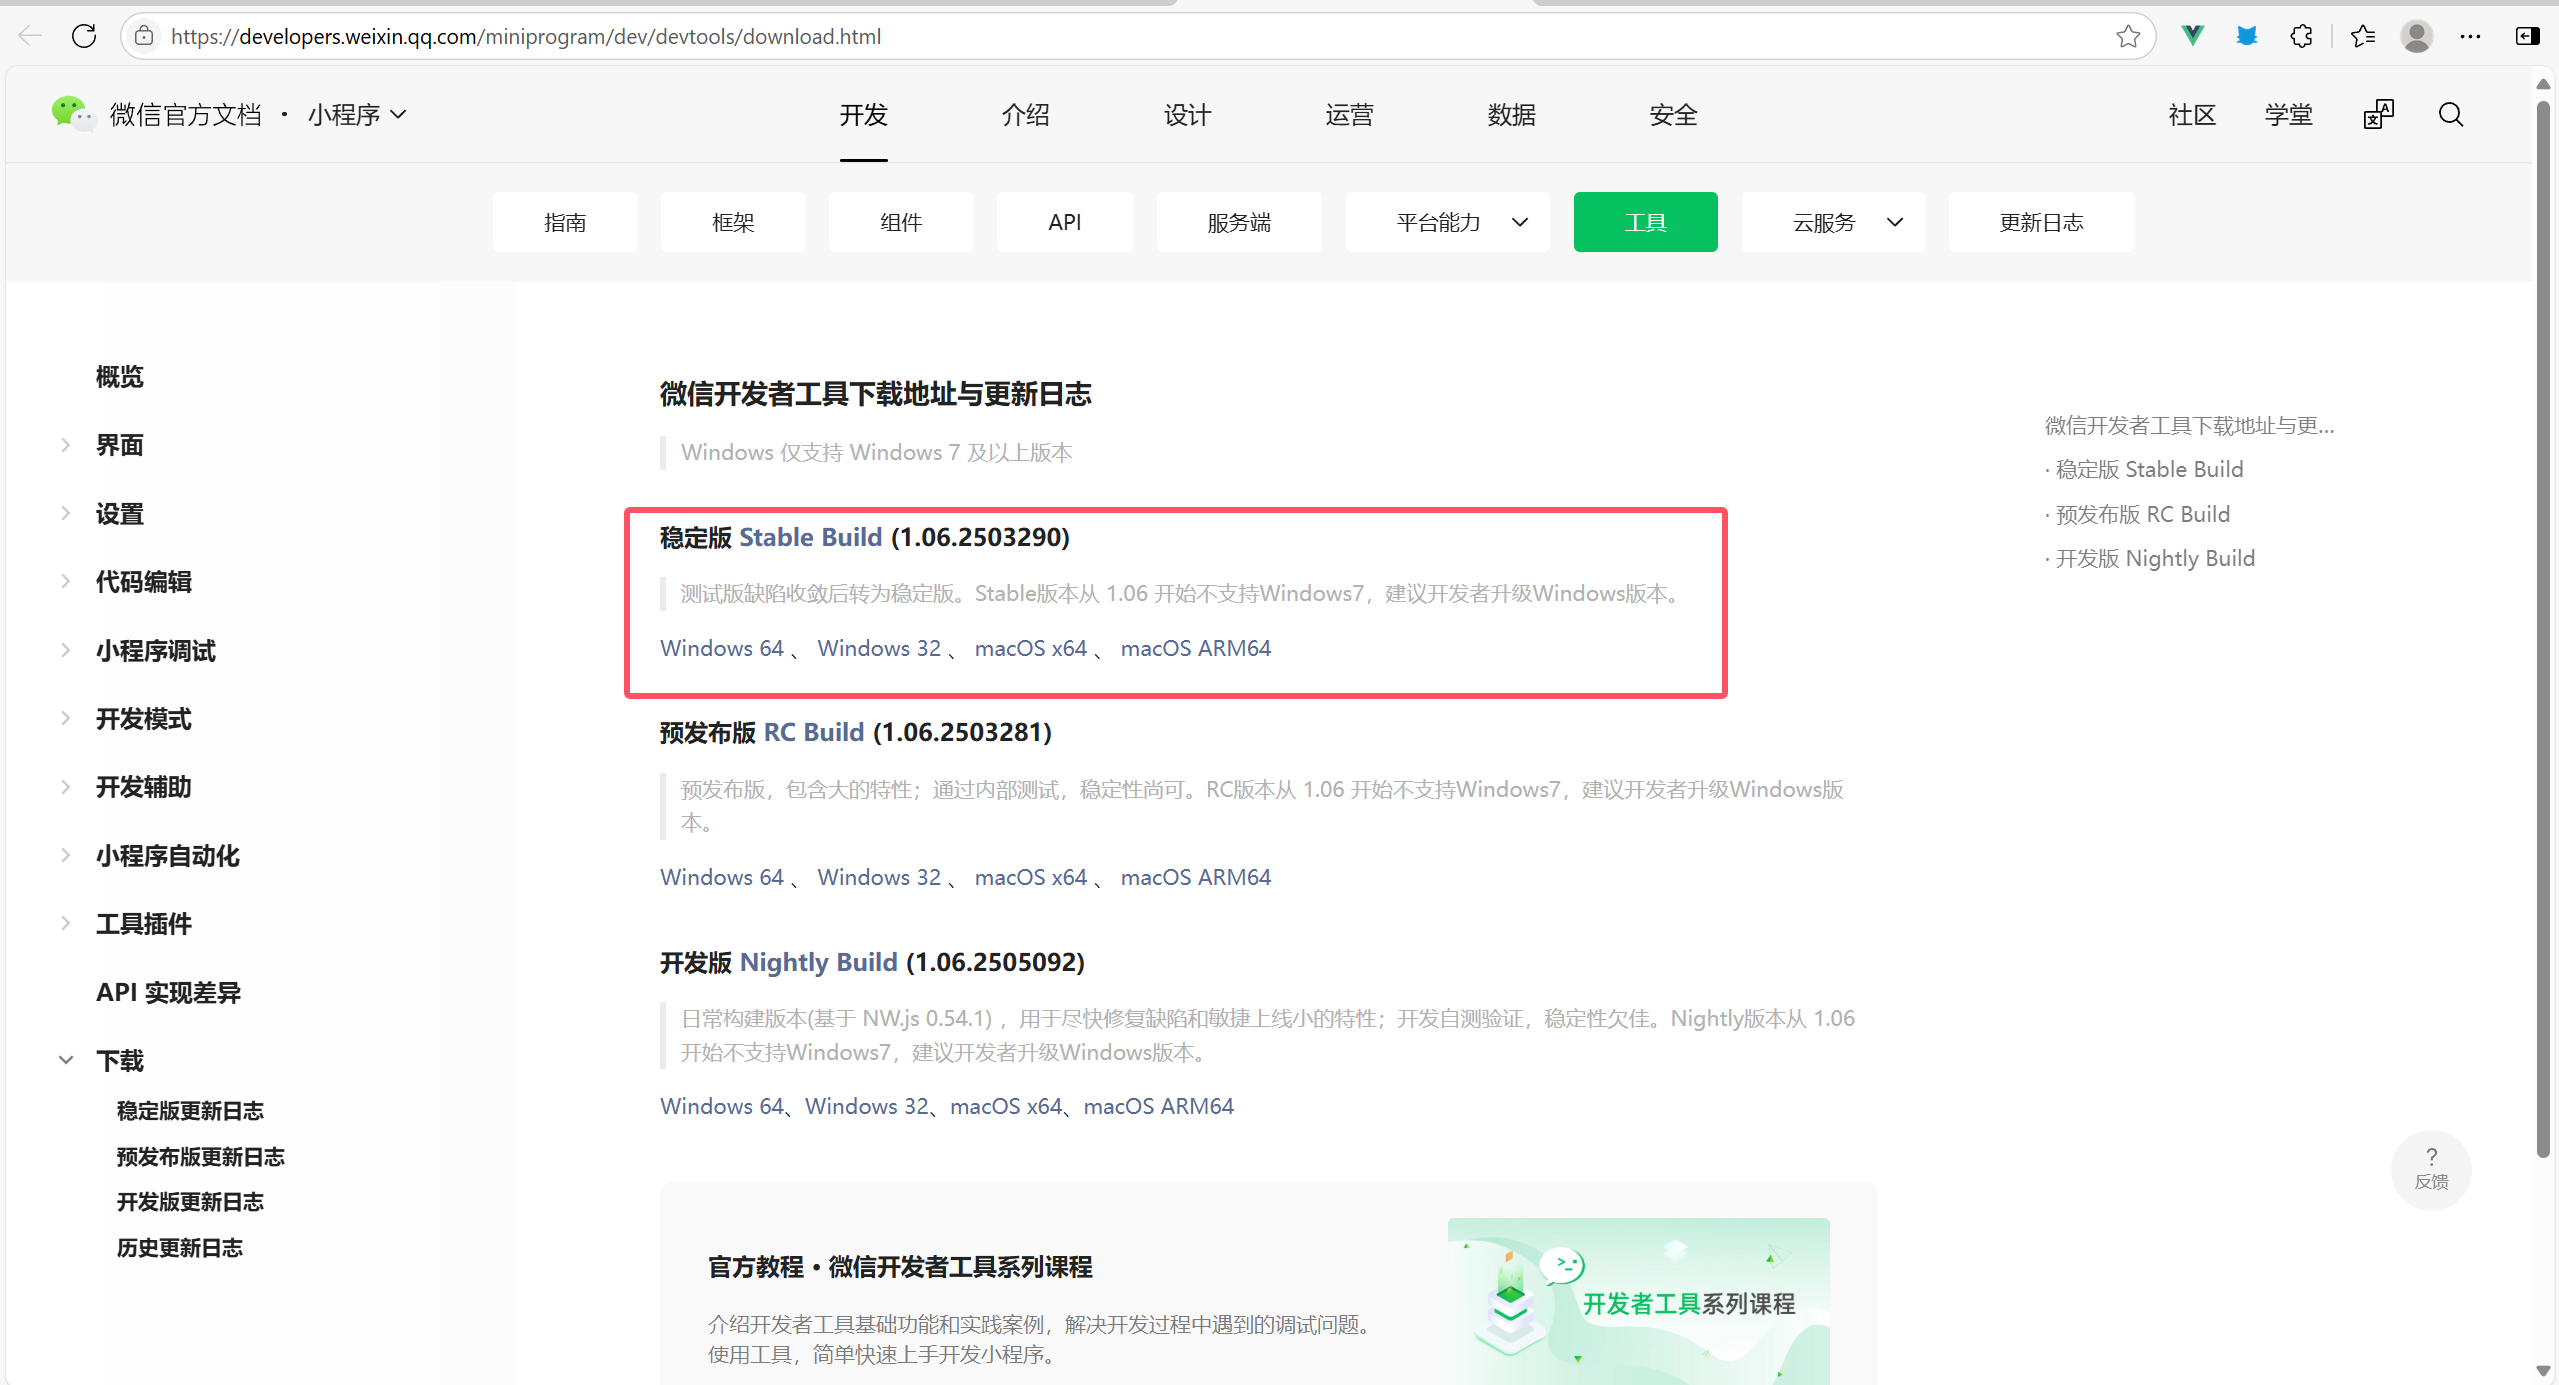Click the search magnifier icon in header
The image size is (2559, 1385).
click(x=2450, y=115)
